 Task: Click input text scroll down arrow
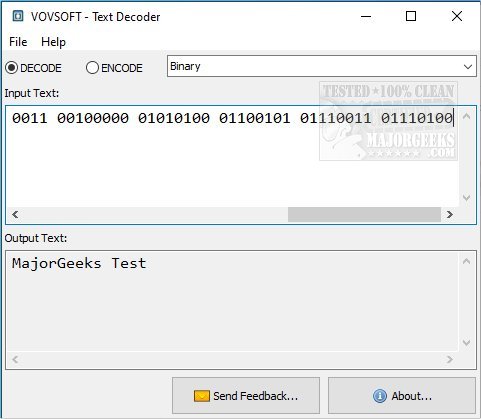467,198
